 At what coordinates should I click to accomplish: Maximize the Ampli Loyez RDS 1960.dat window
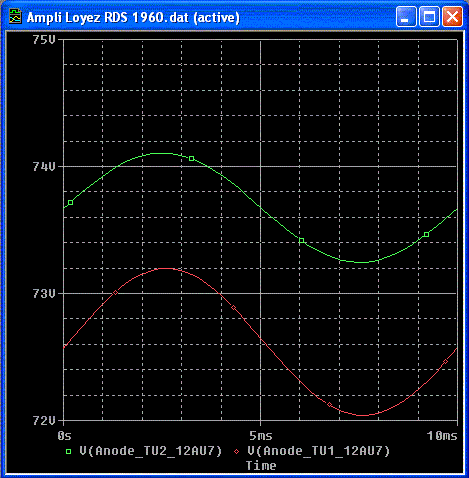(429, 16)
